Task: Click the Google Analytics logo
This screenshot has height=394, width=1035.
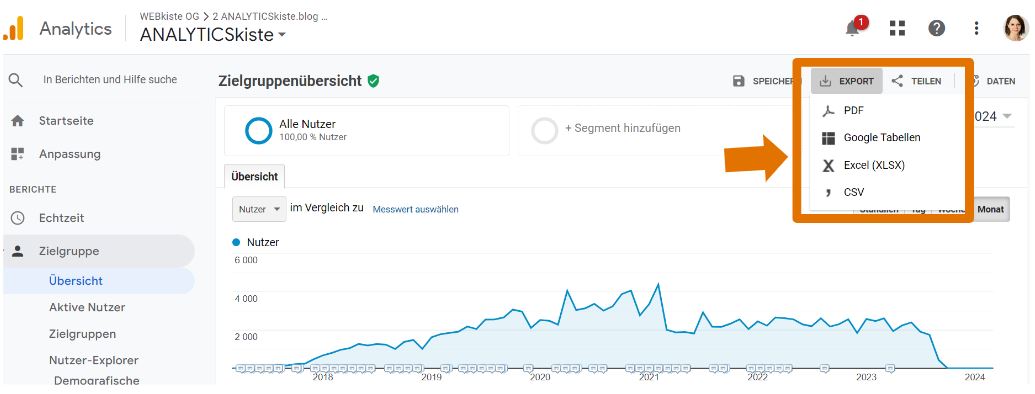Action: coord(13,28)
